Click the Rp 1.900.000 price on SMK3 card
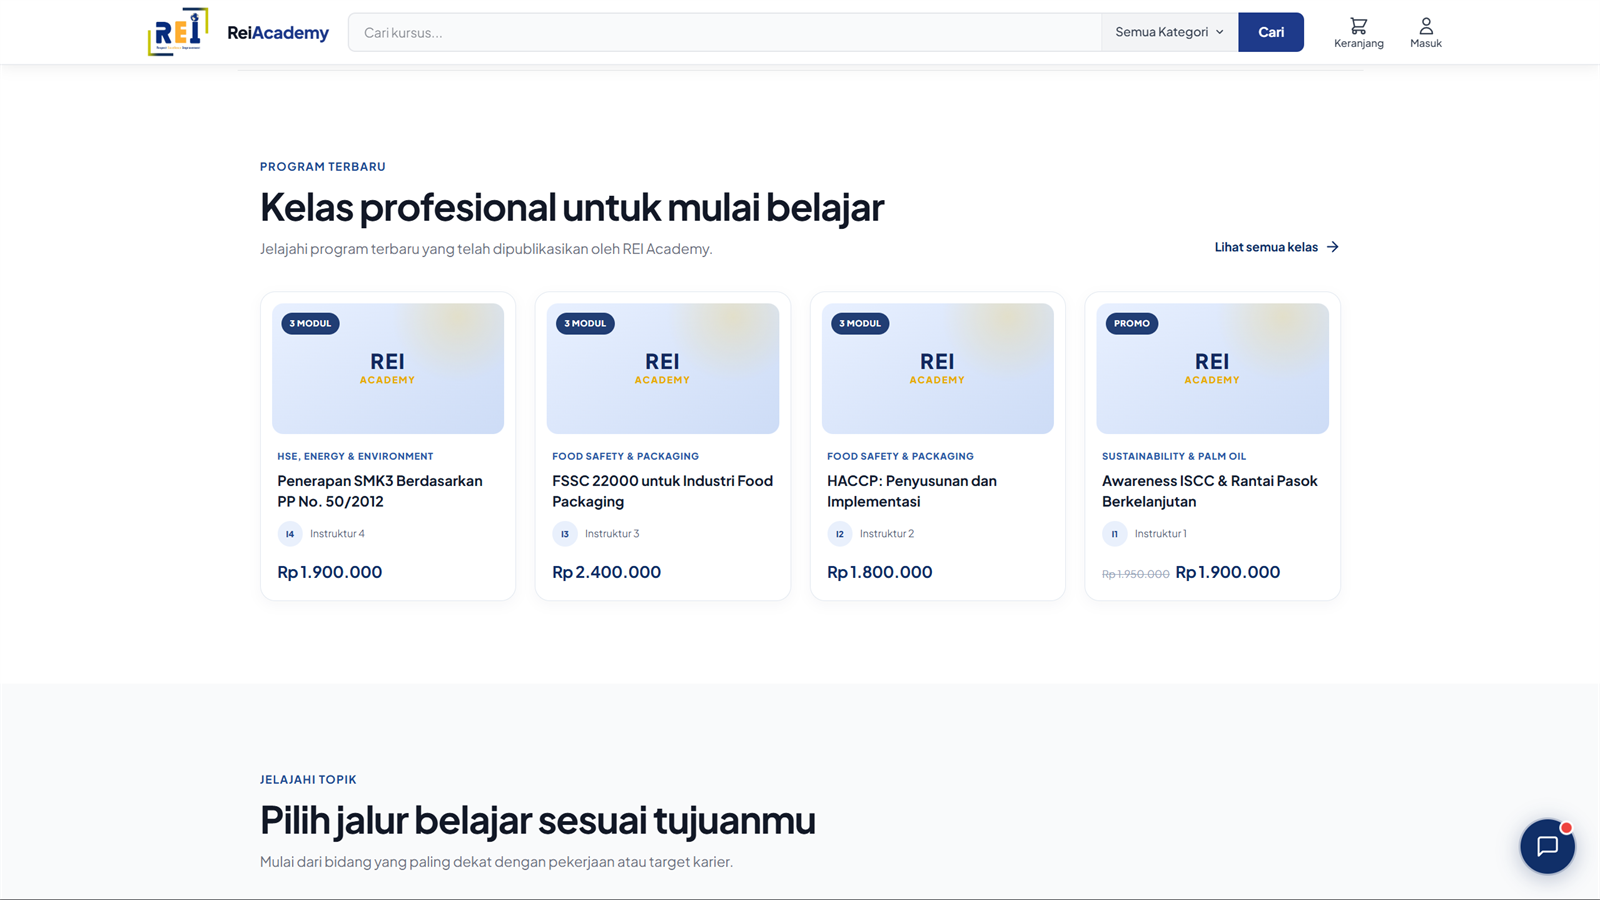Image resolution: width=1600 pixels, height=900 pixels. coord(330,572)
